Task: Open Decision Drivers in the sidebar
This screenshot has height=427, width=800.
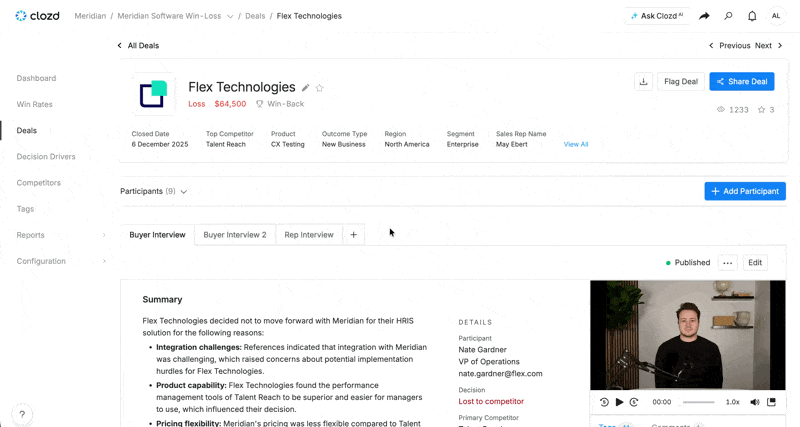Action: coord(46,157)
